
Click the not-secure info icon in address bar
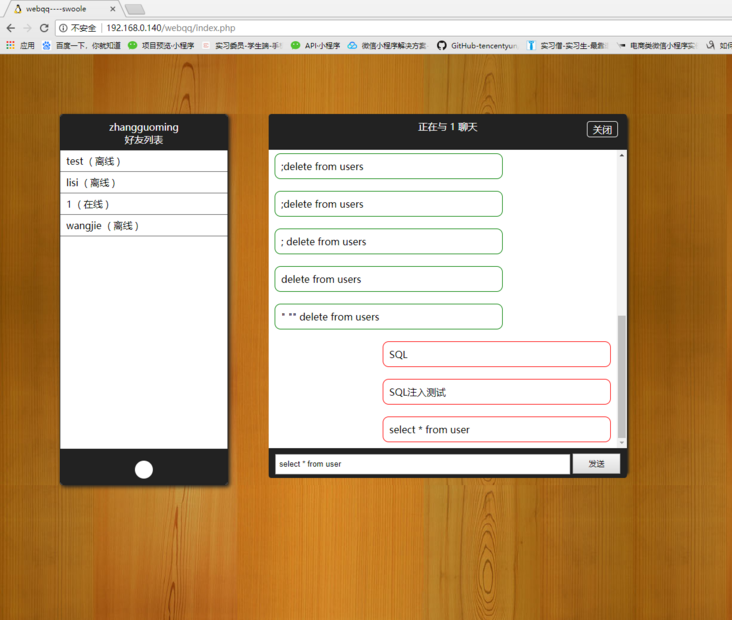63,28
